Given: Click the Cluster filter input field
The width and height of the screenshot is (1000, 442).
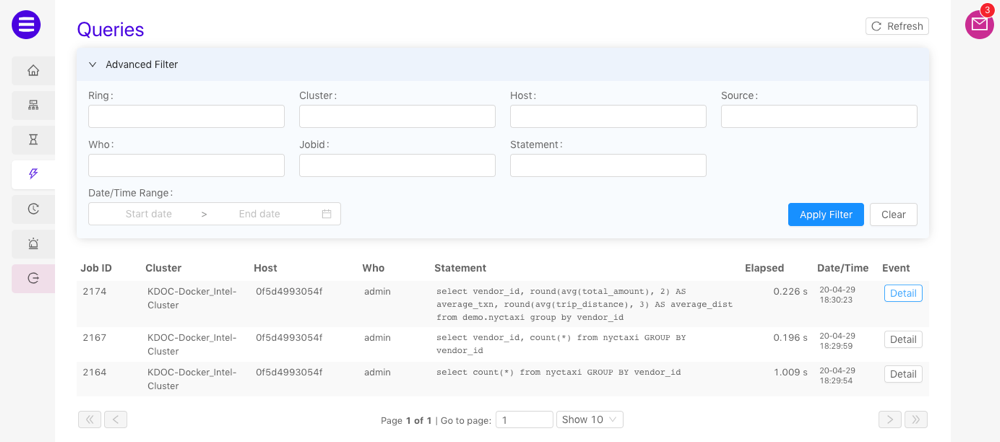Looking at the screenshot, I should point(397,117).
